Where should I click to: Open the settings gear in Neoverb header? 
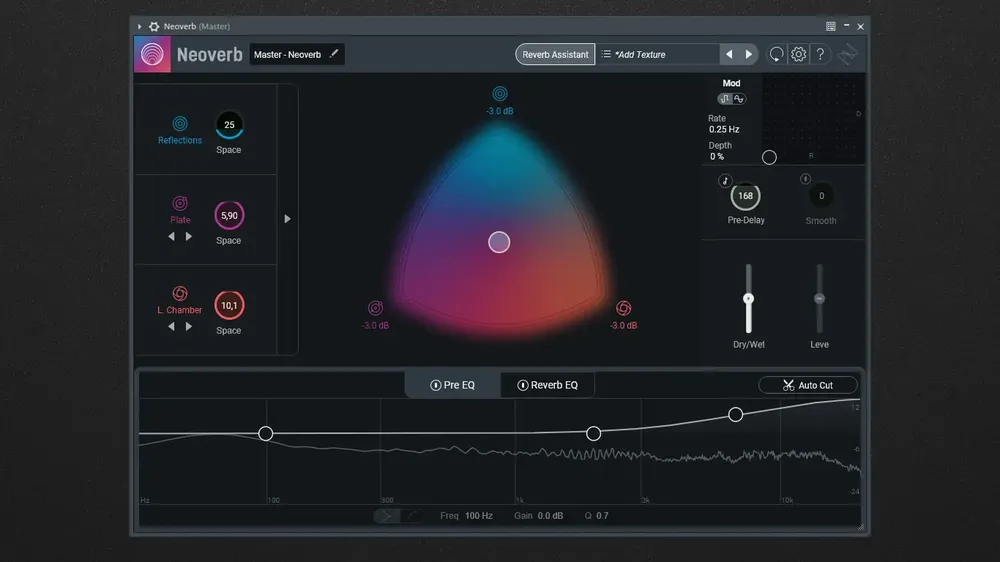pos(798,54)
